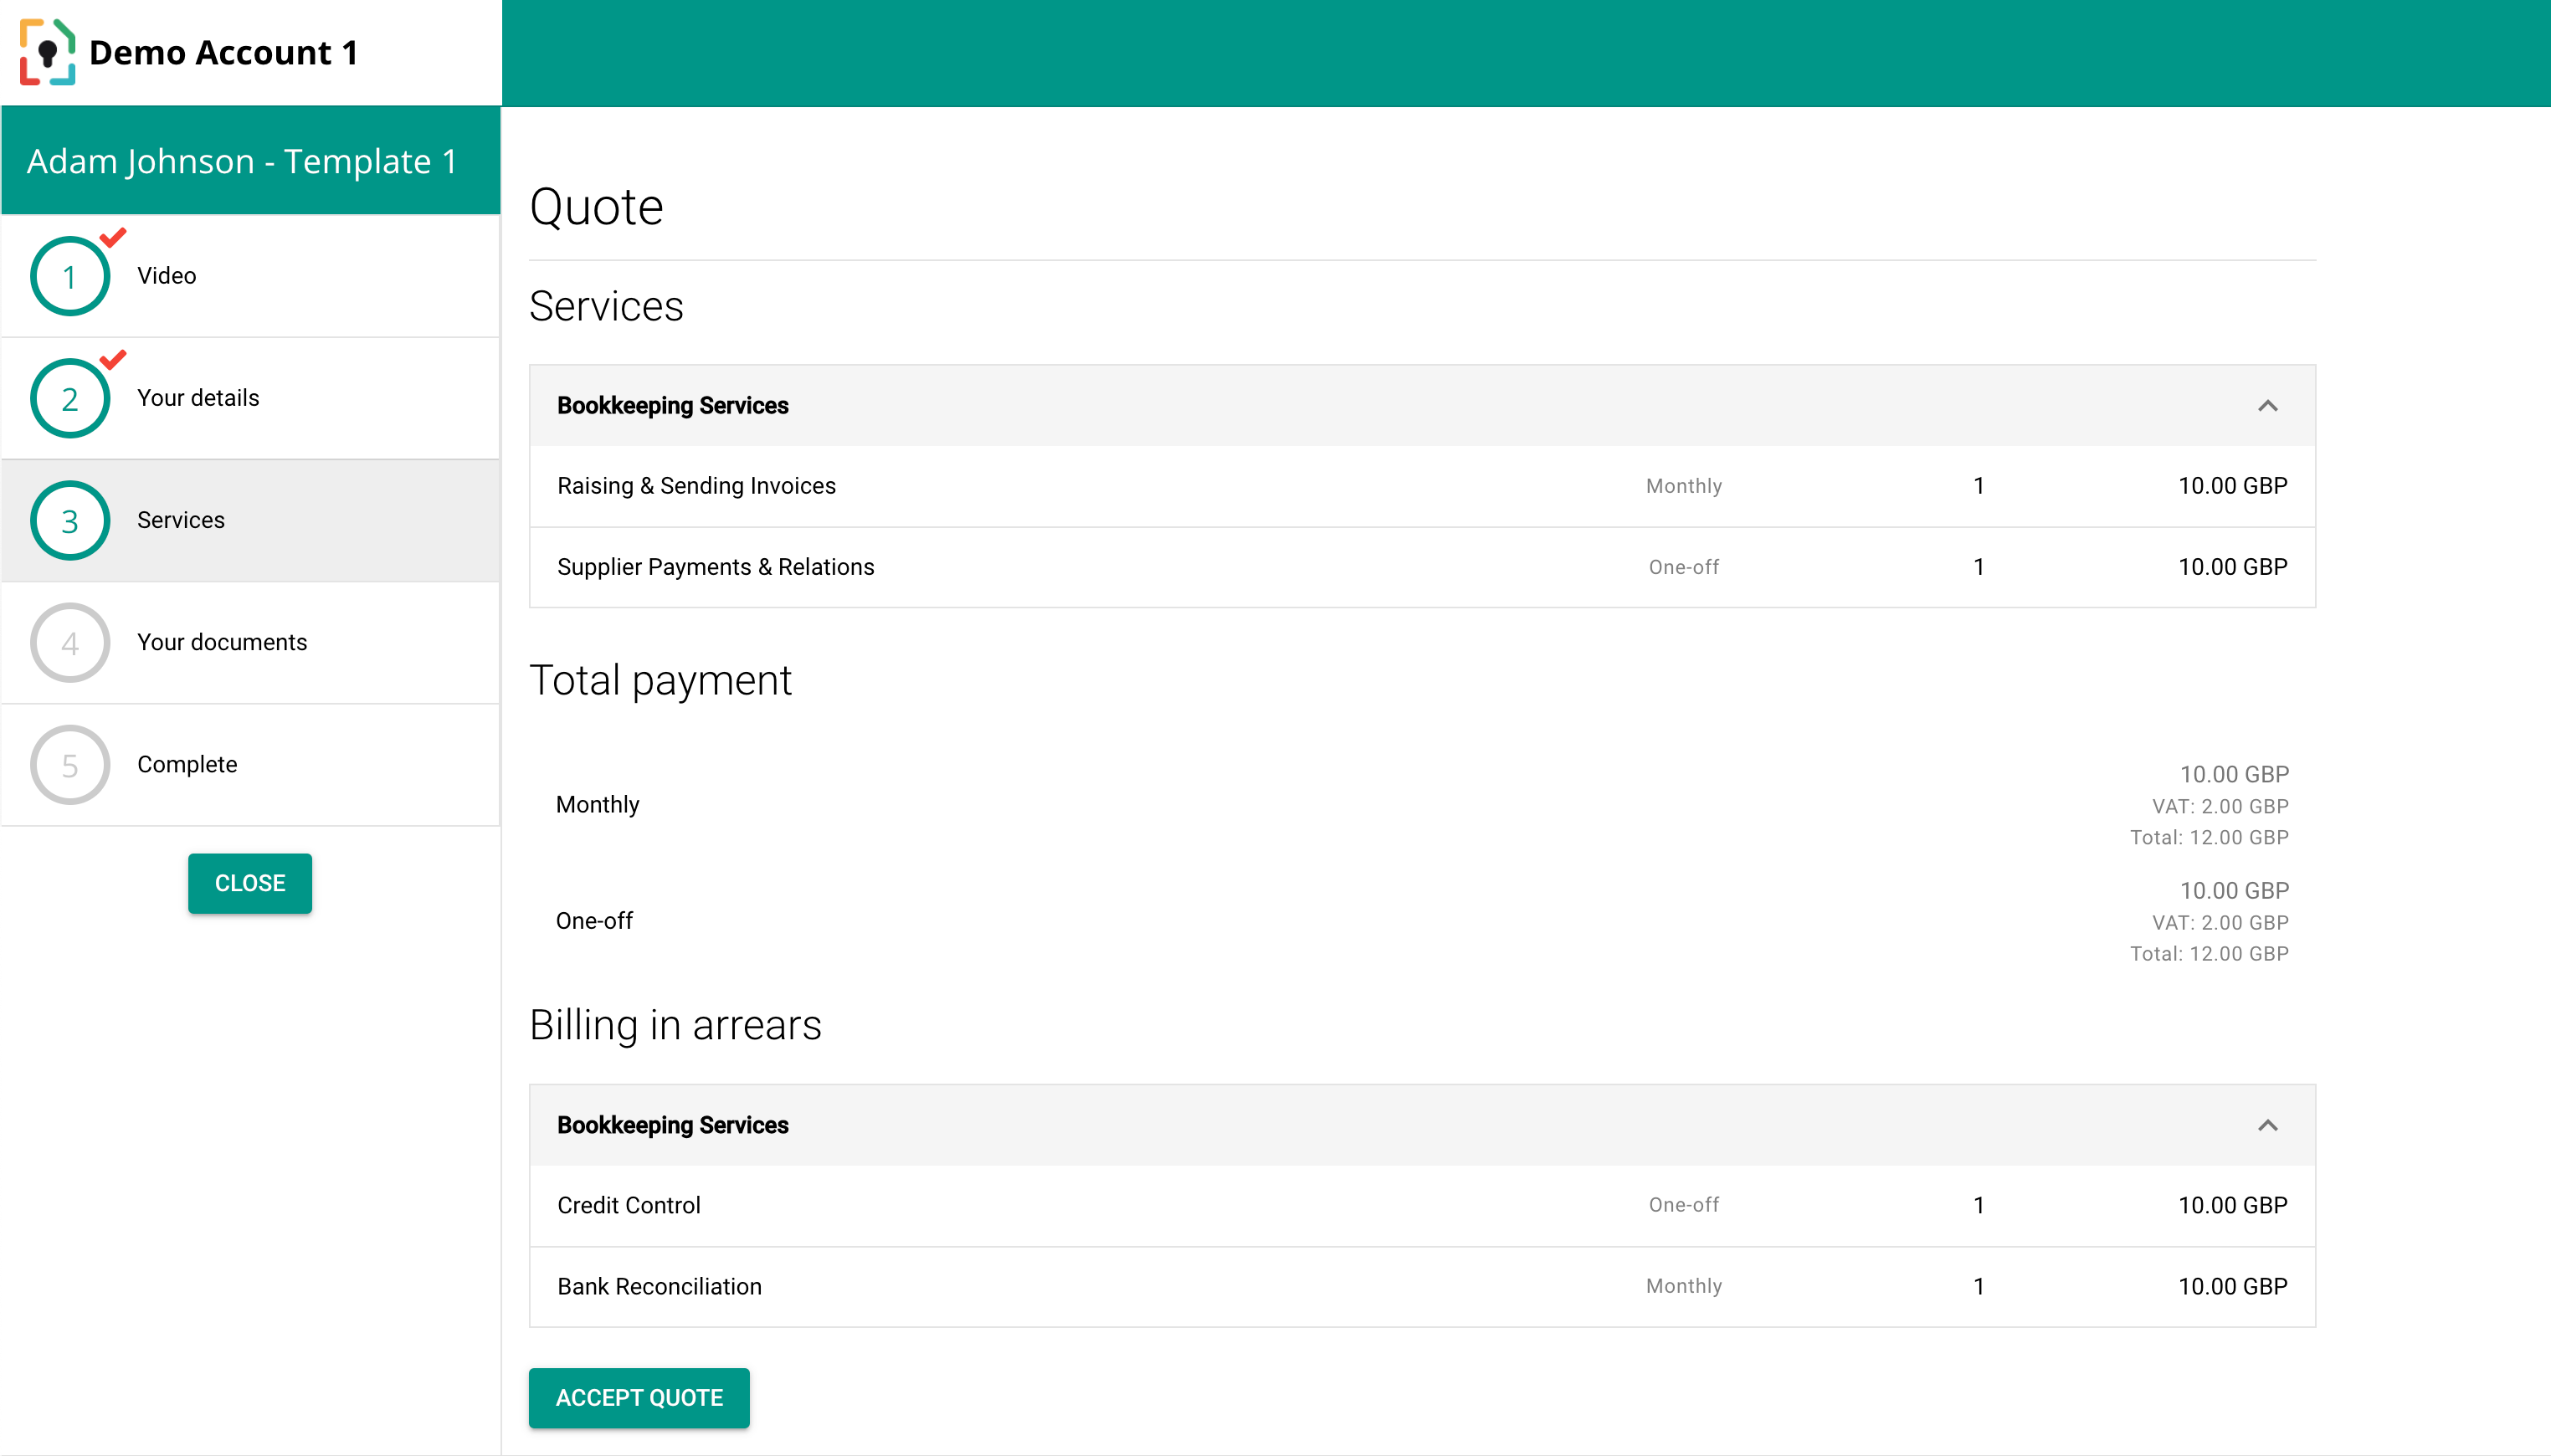Screen dimensions: 2551x1456
Task: Click the Demo Account 1 logo icon
Action: [47, 51]
